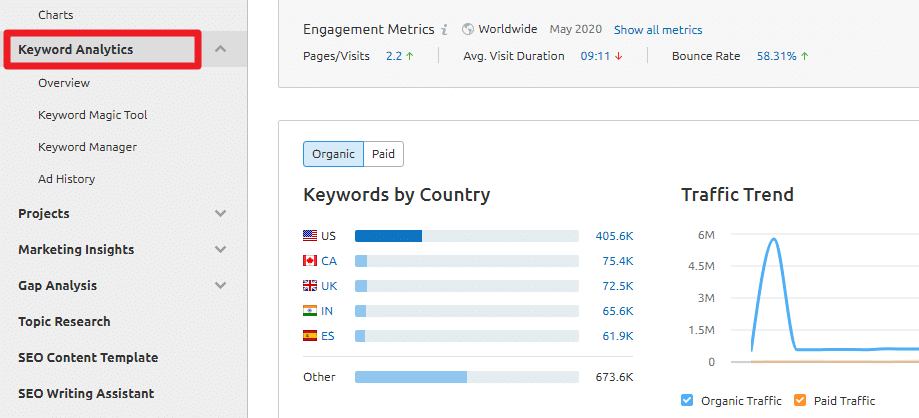Image resolution: width=919 pixels, height=418 pixels.
Task: Click the Traffic Trend heading
Action: [x=737, y=195]
